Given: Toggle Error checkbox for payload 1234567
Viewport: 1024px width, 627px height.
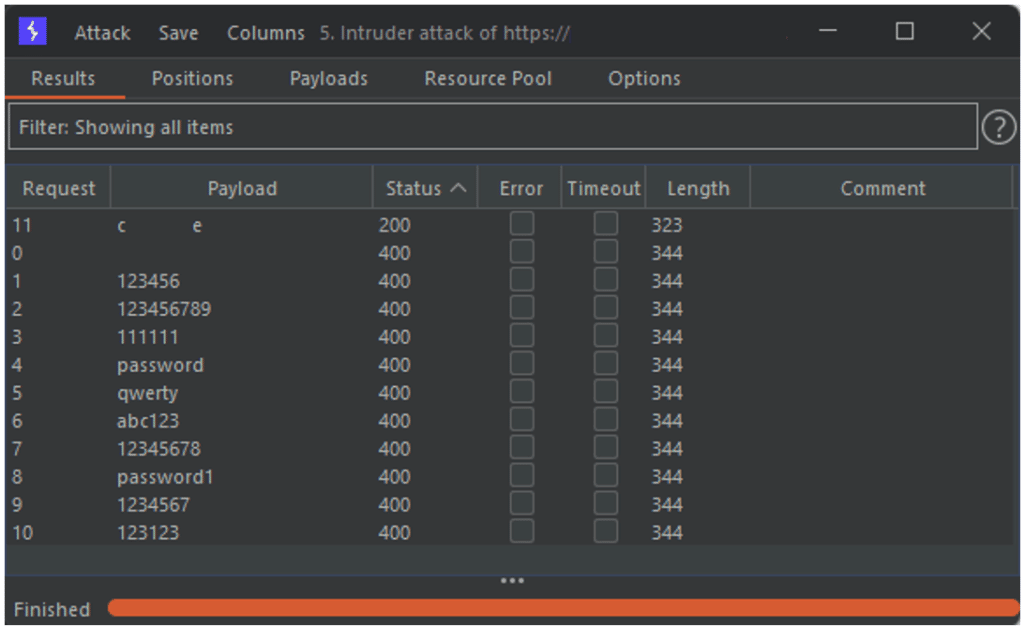Looking at the screenshot, I should 522,504.
